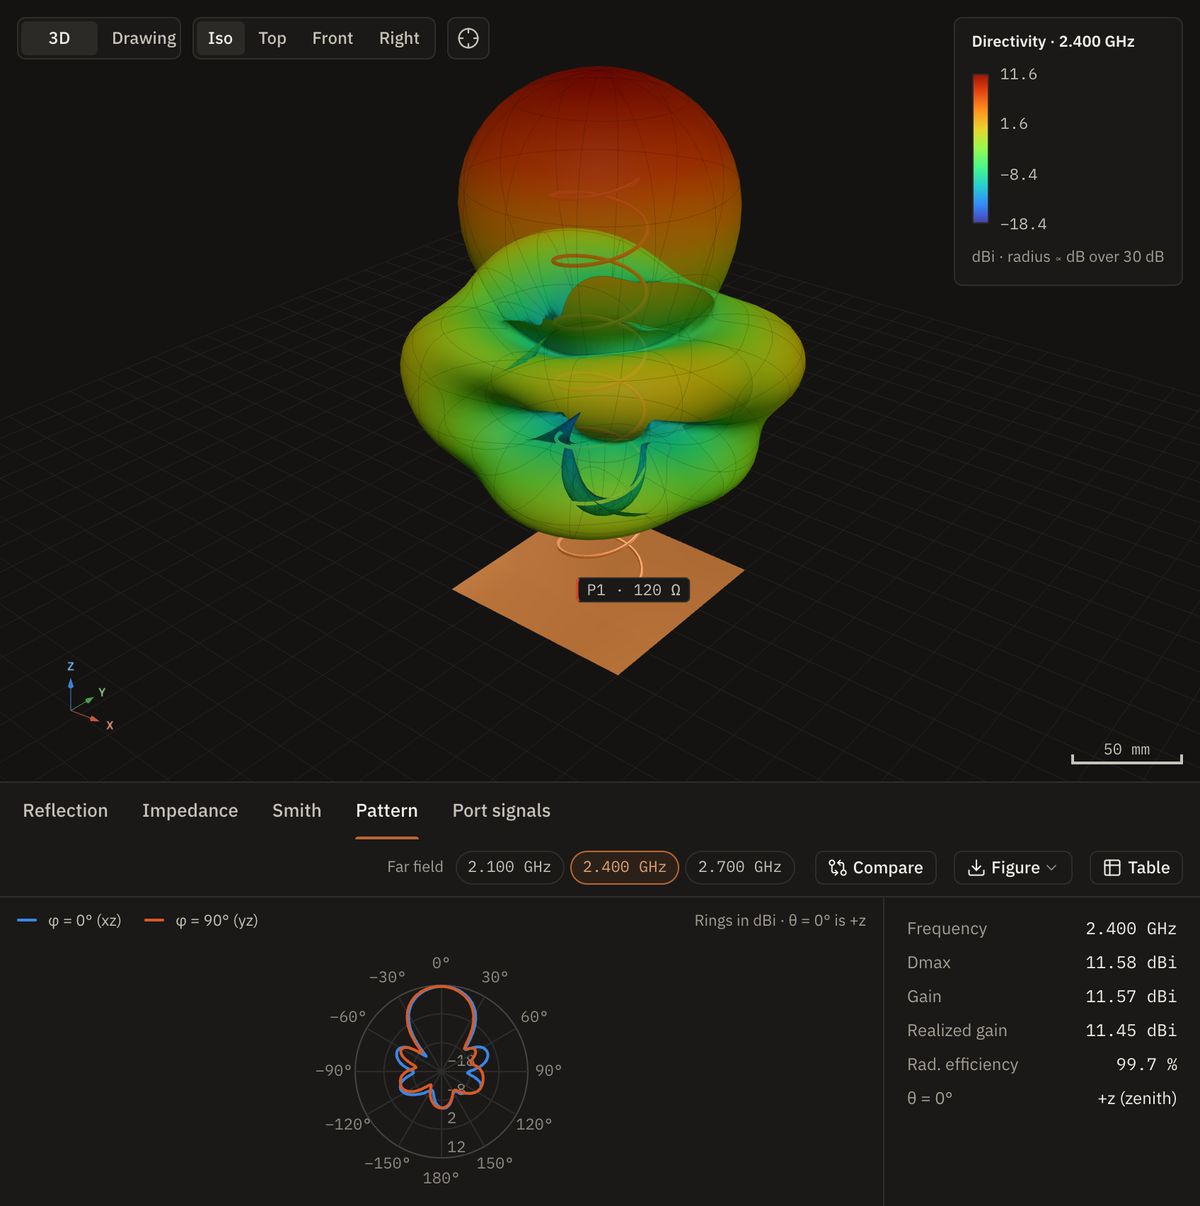Click the orange φ = 90° legend swatch
1200x1206 pixels.
click(x=154, y=920)
